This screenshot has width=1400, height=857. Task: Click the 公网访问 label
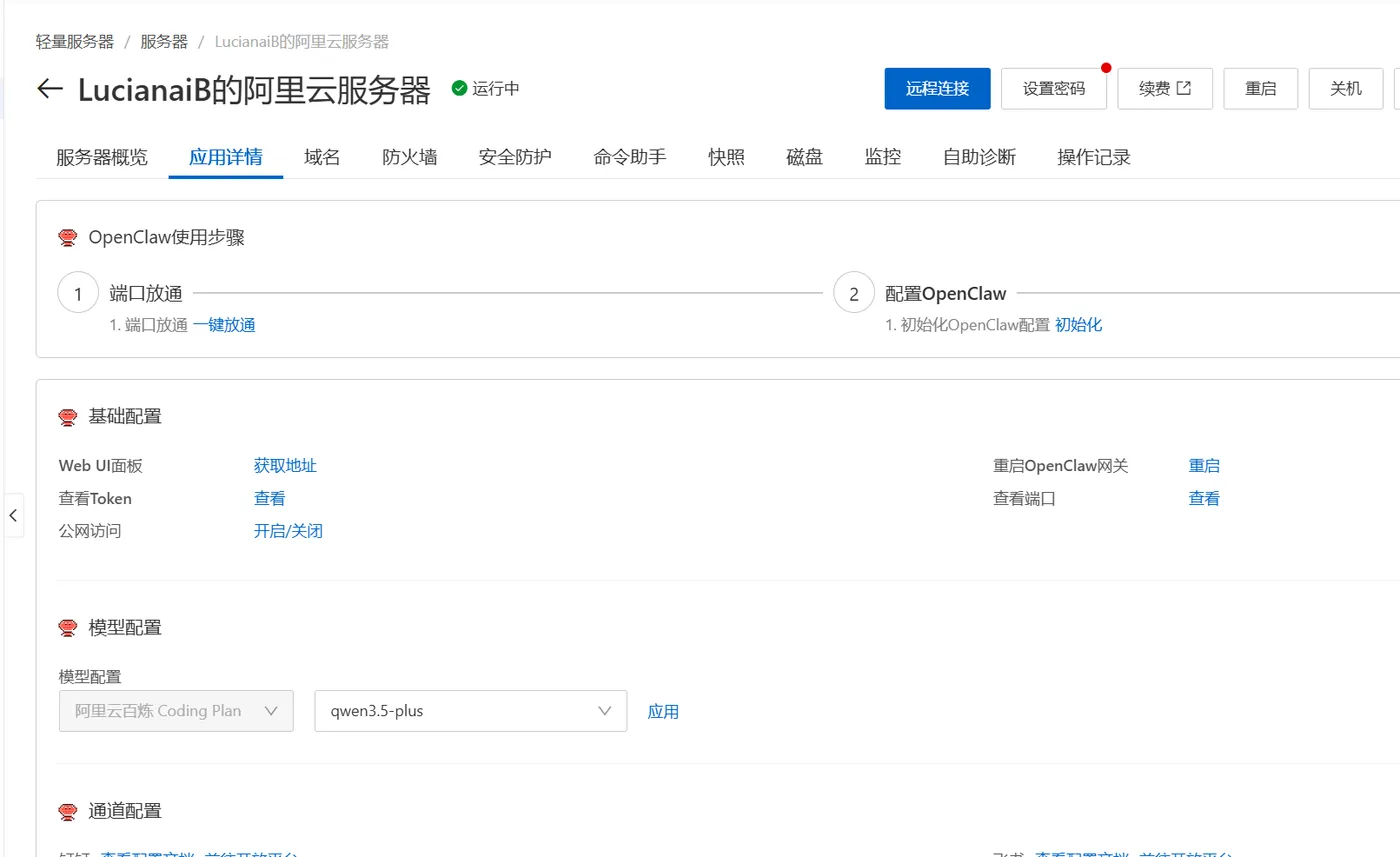click(90, 531)
